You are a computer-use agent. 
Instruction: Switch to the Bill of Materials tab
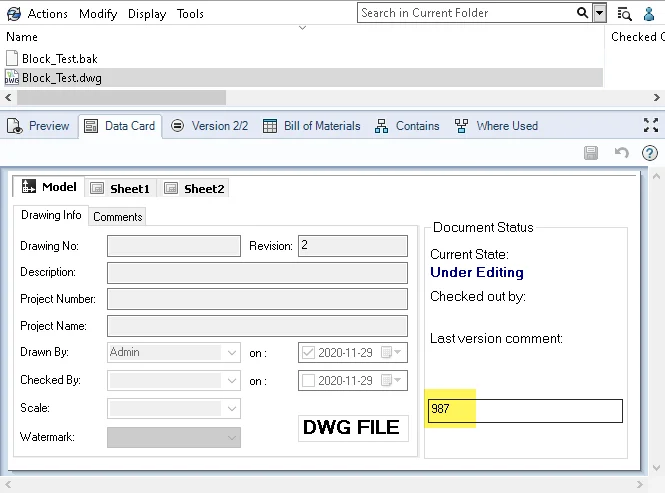(x=311, y=126)
